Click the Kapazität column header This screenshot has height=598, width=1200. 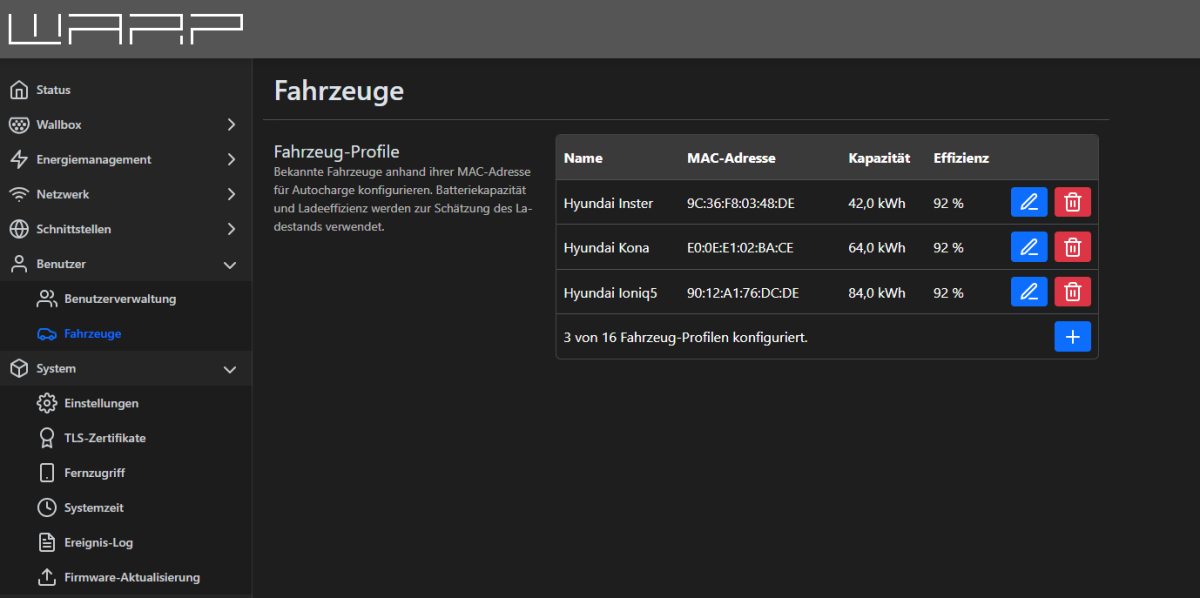point(879,158)
